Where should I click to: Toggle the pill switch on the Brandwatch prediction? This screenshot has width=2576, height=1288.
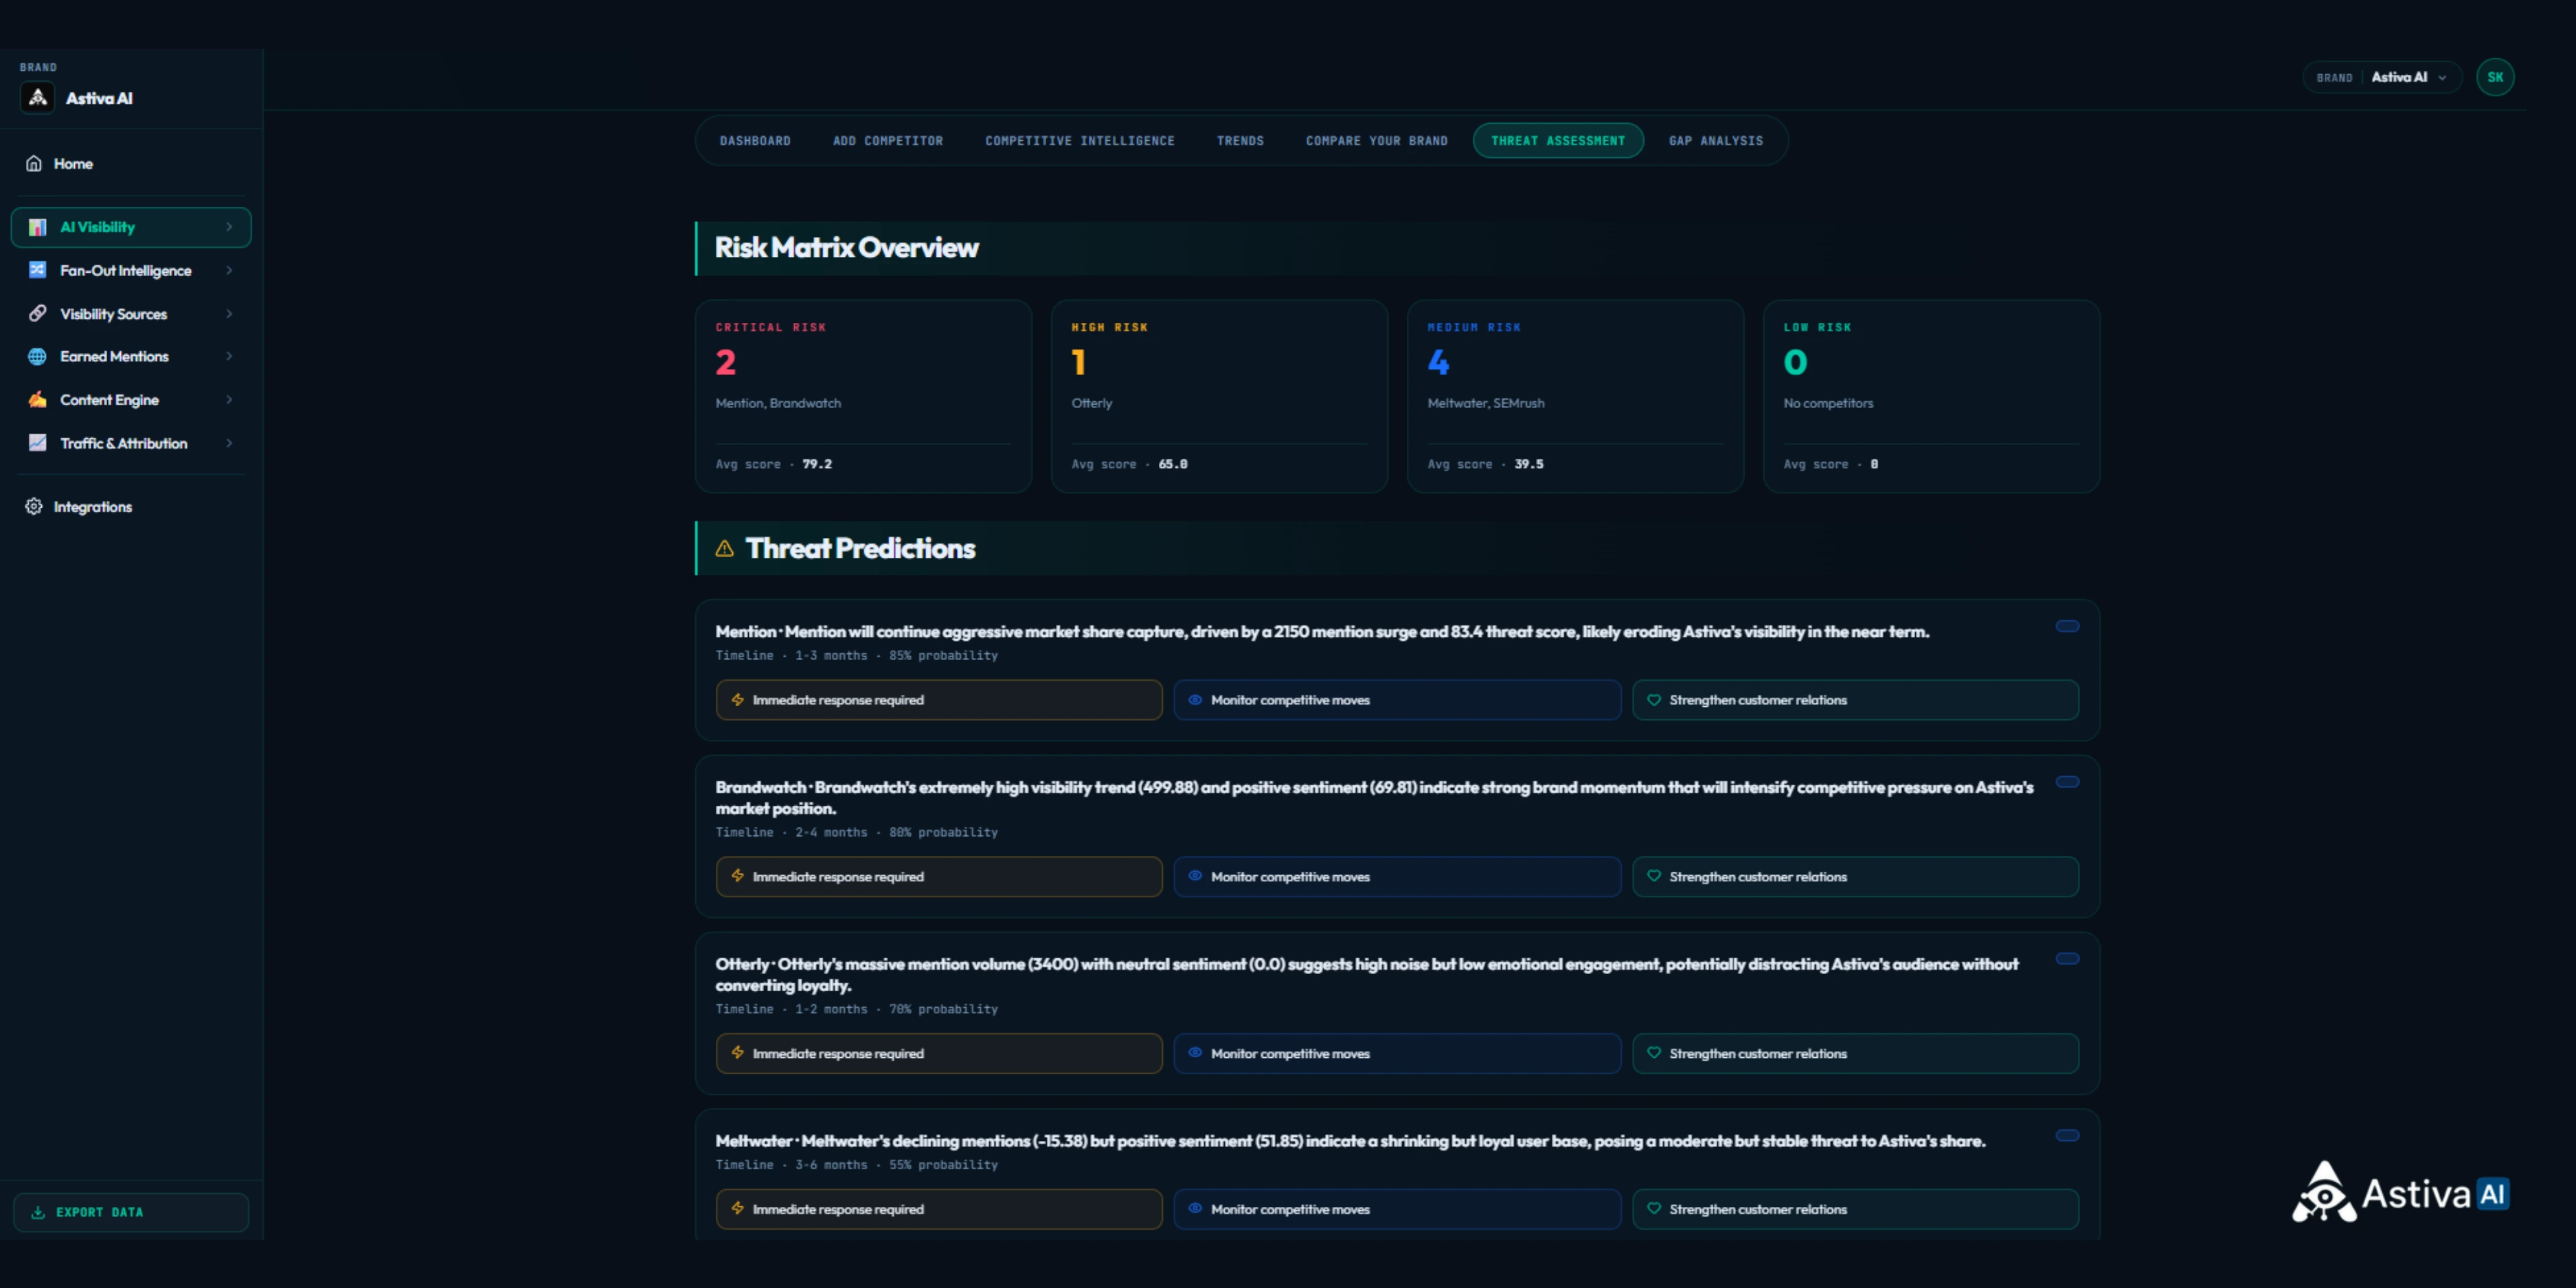pos(2067,782)
